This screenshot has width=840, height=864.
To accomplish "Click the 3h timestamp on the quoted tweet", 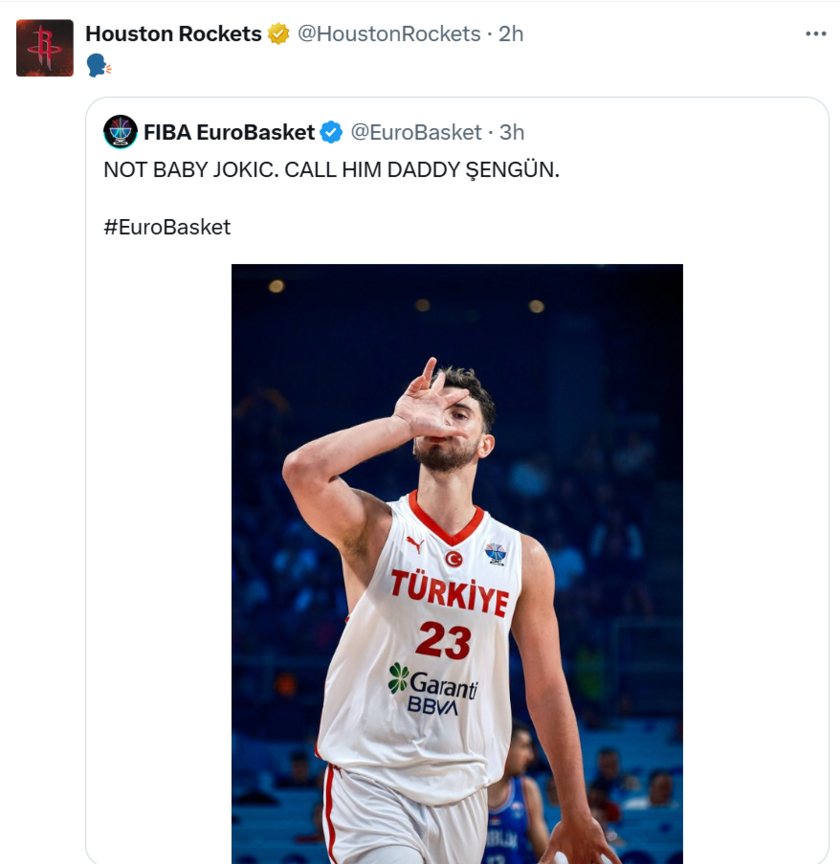I will (x=512, y=132).
